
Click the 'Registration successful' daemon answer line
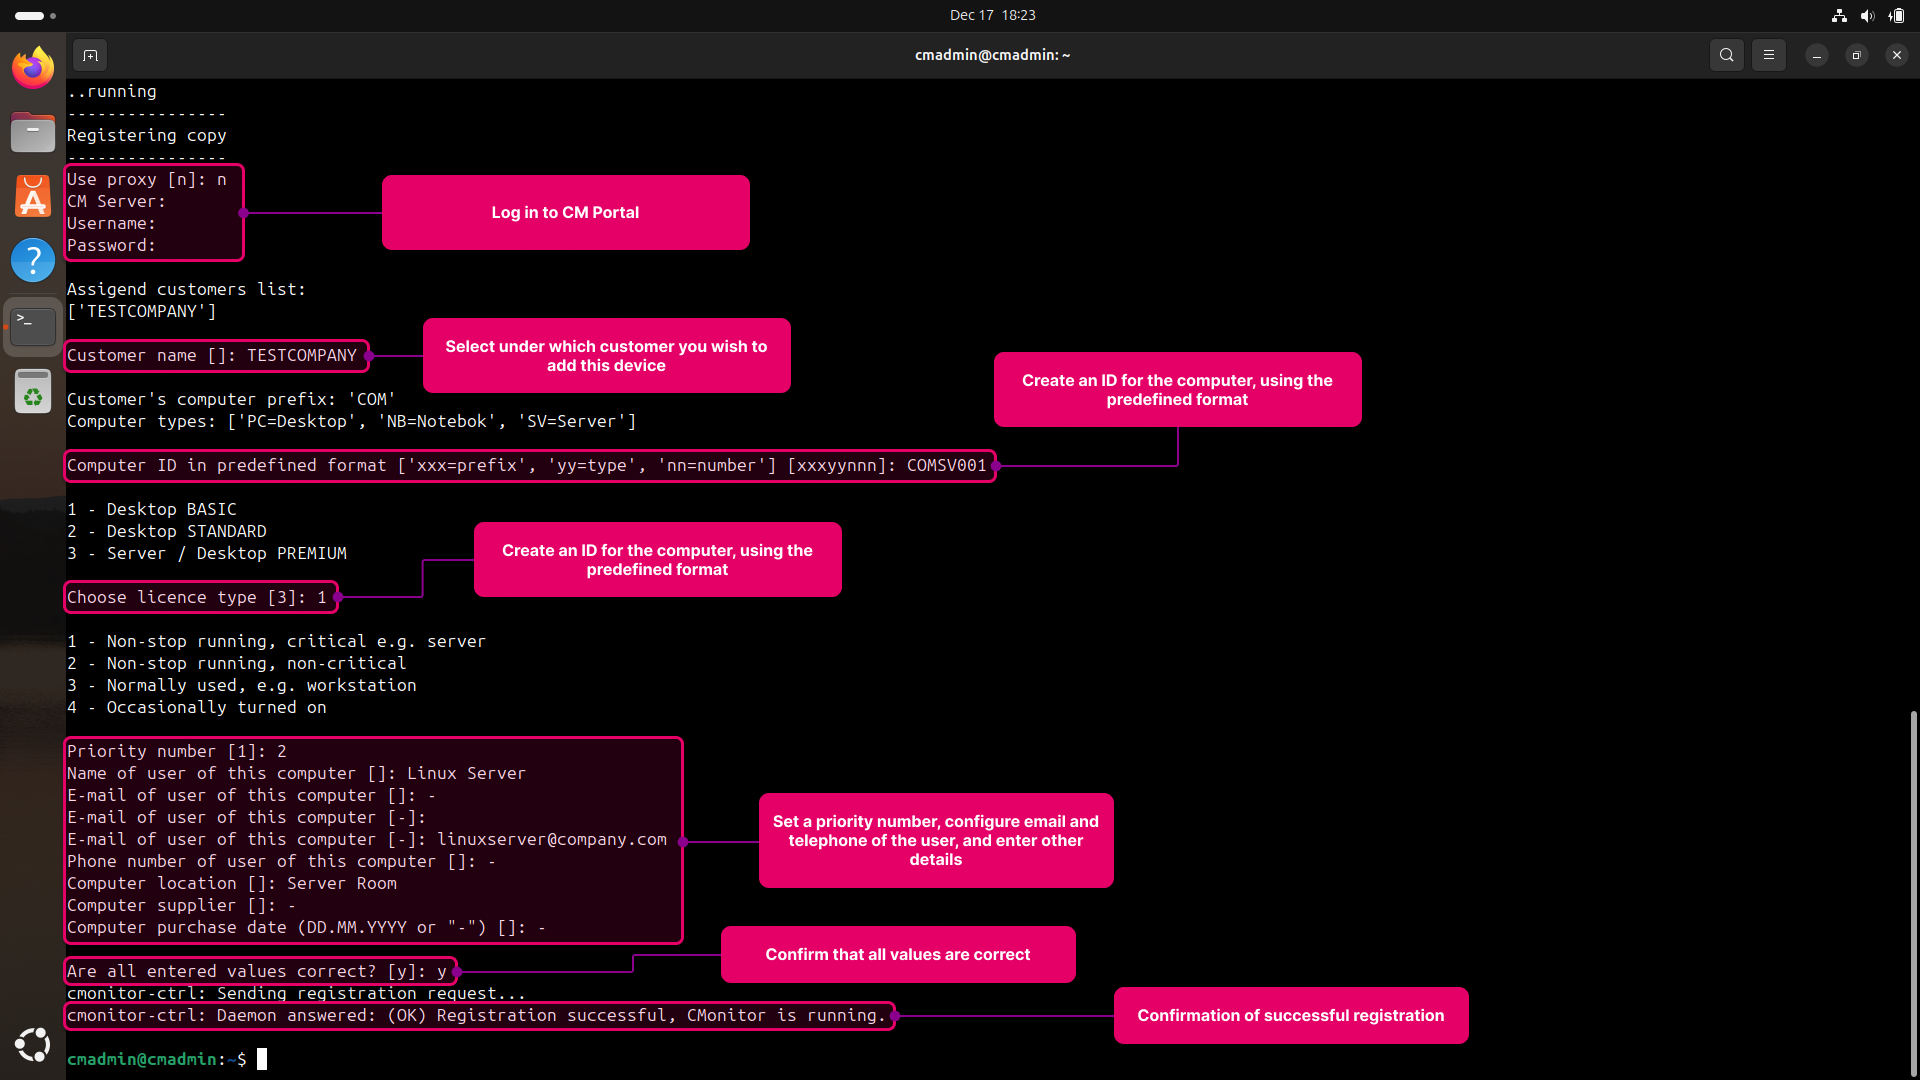tap(477, 1015)
